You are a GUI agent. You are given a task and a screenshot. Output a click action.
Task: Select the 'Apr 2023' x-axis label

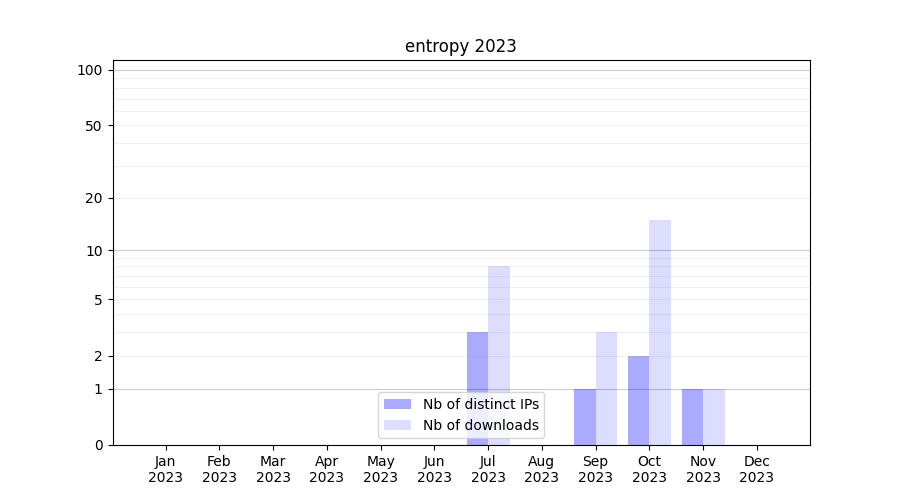326,469
